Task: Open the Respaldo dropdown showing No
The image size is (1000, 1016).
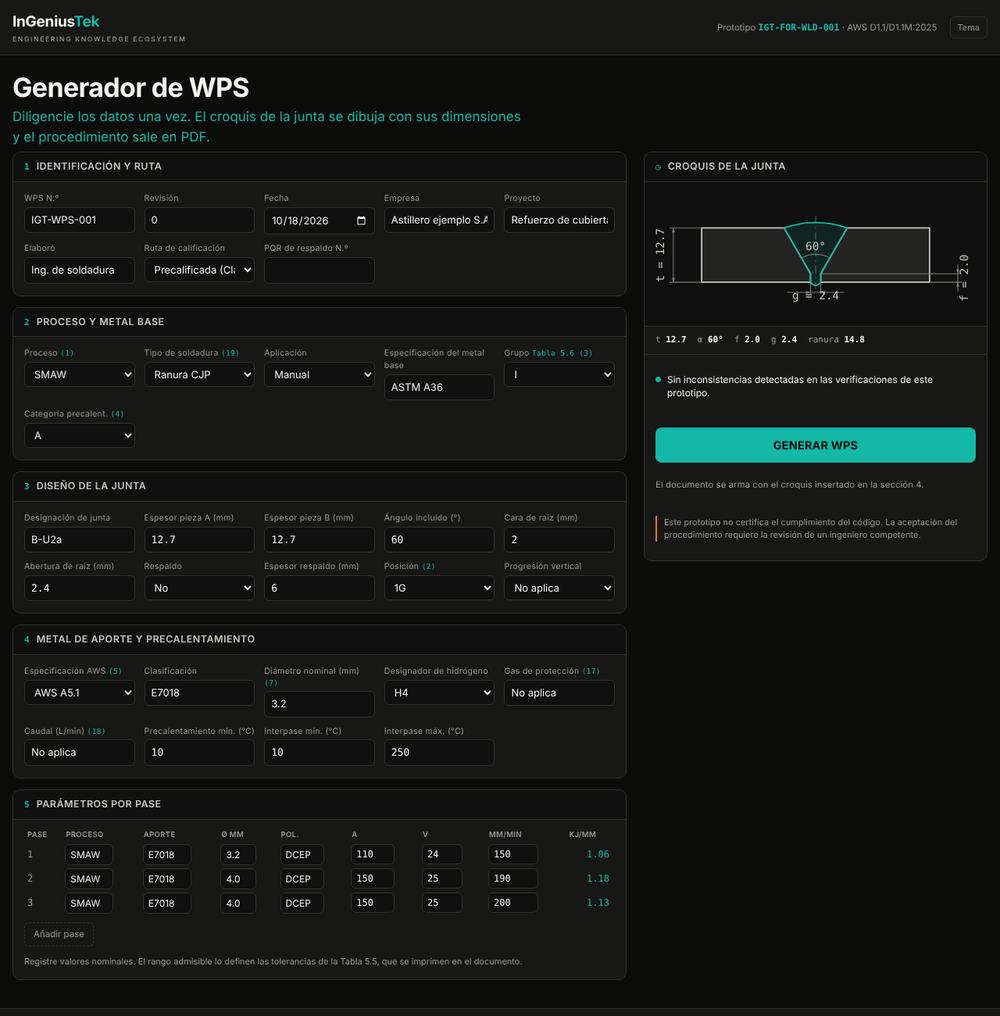Action: pyautogui.click(x=199, y=588)
